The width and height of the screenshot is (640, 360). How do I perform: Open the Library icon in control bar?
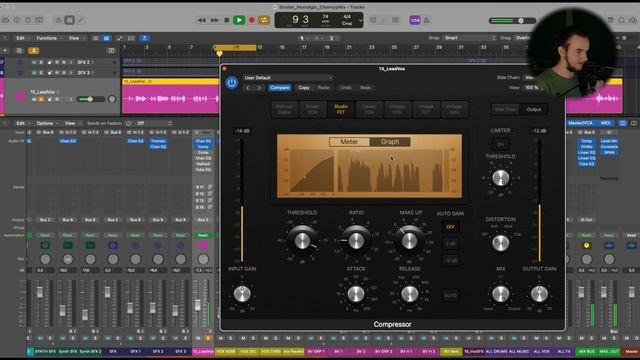click(x=6, y=20)
